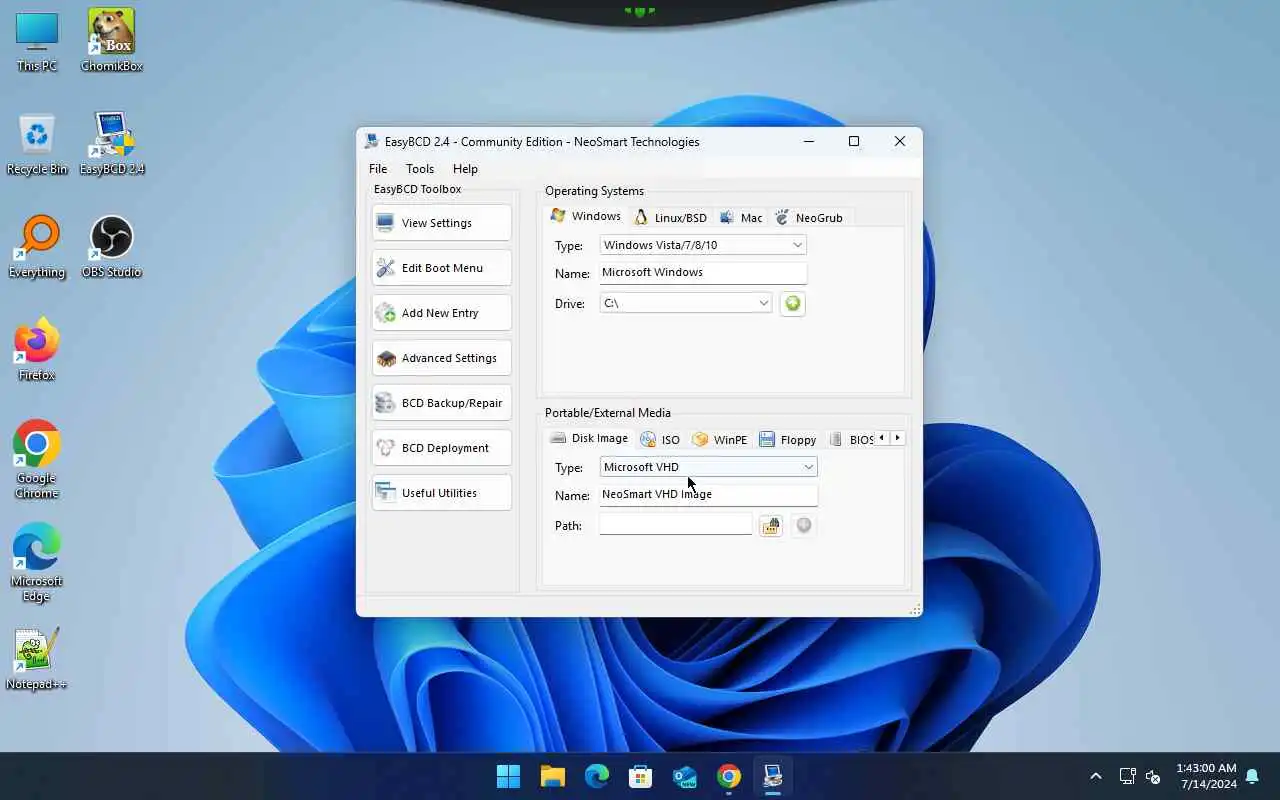Select the Microsoft Edge desktop shortcut
1280x800 pixels.
pos(37,563)
